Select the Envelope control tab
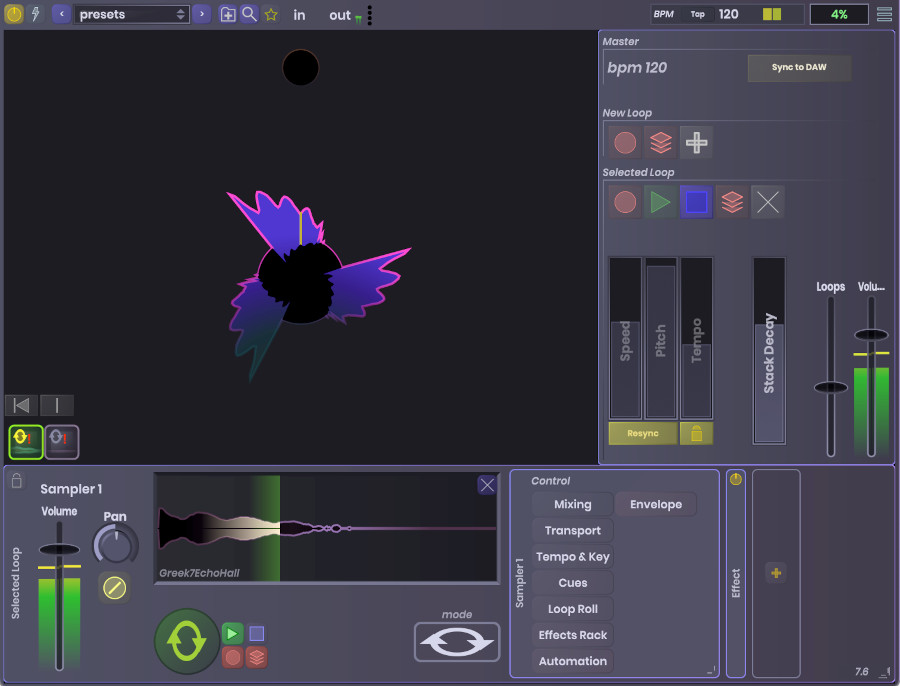 pos(655,505)
